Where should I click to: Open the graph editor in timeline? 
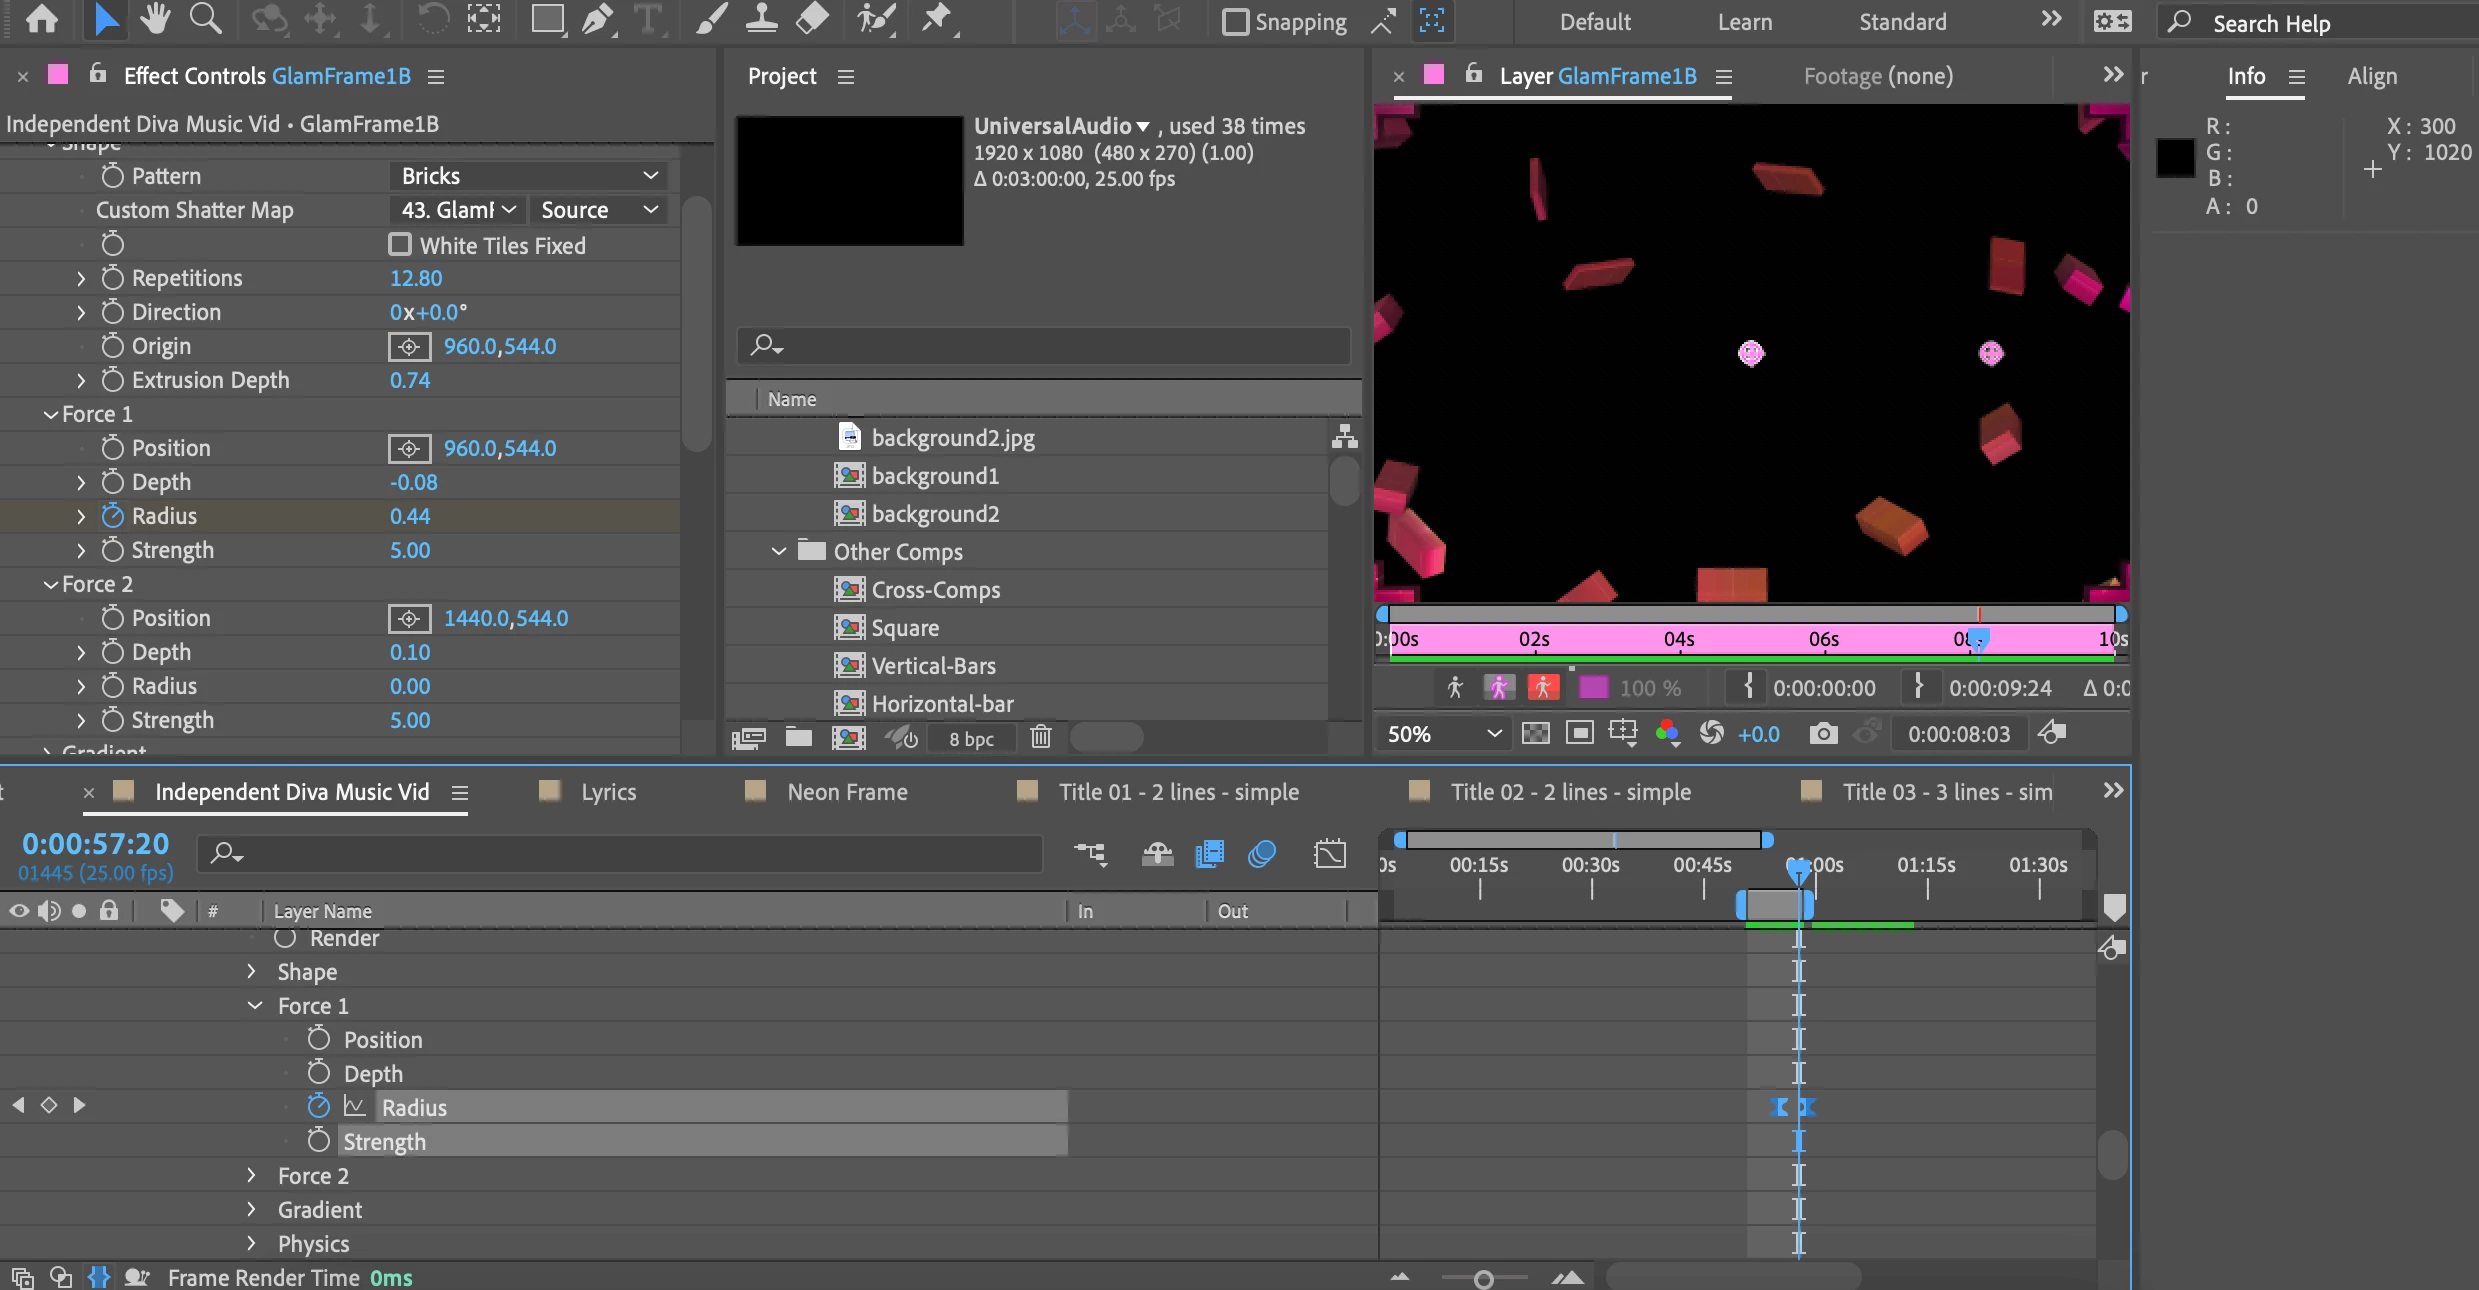pos(1330,854)
